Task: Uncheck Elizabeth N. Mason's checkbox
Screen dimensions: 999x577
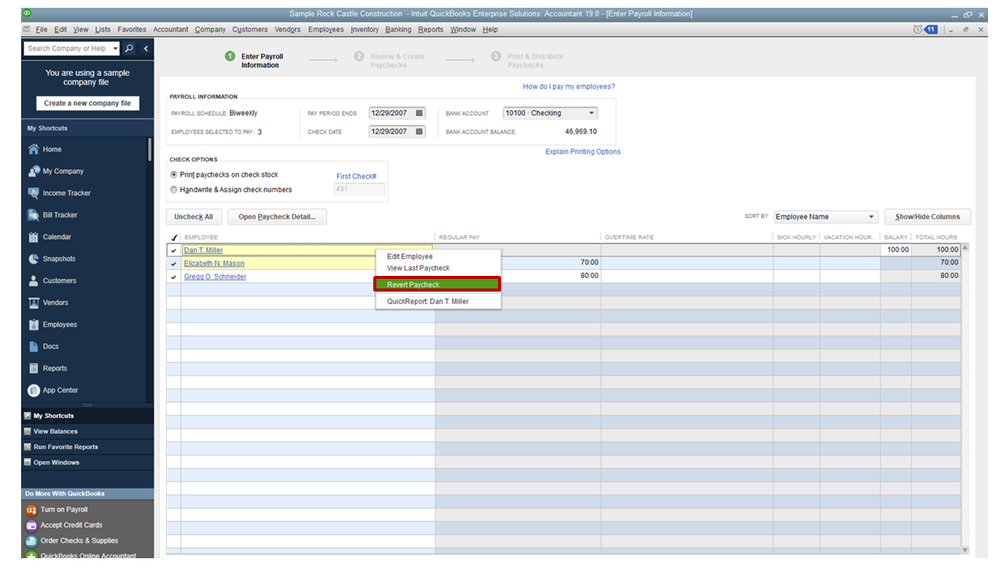Action: [x=174, y=264]
